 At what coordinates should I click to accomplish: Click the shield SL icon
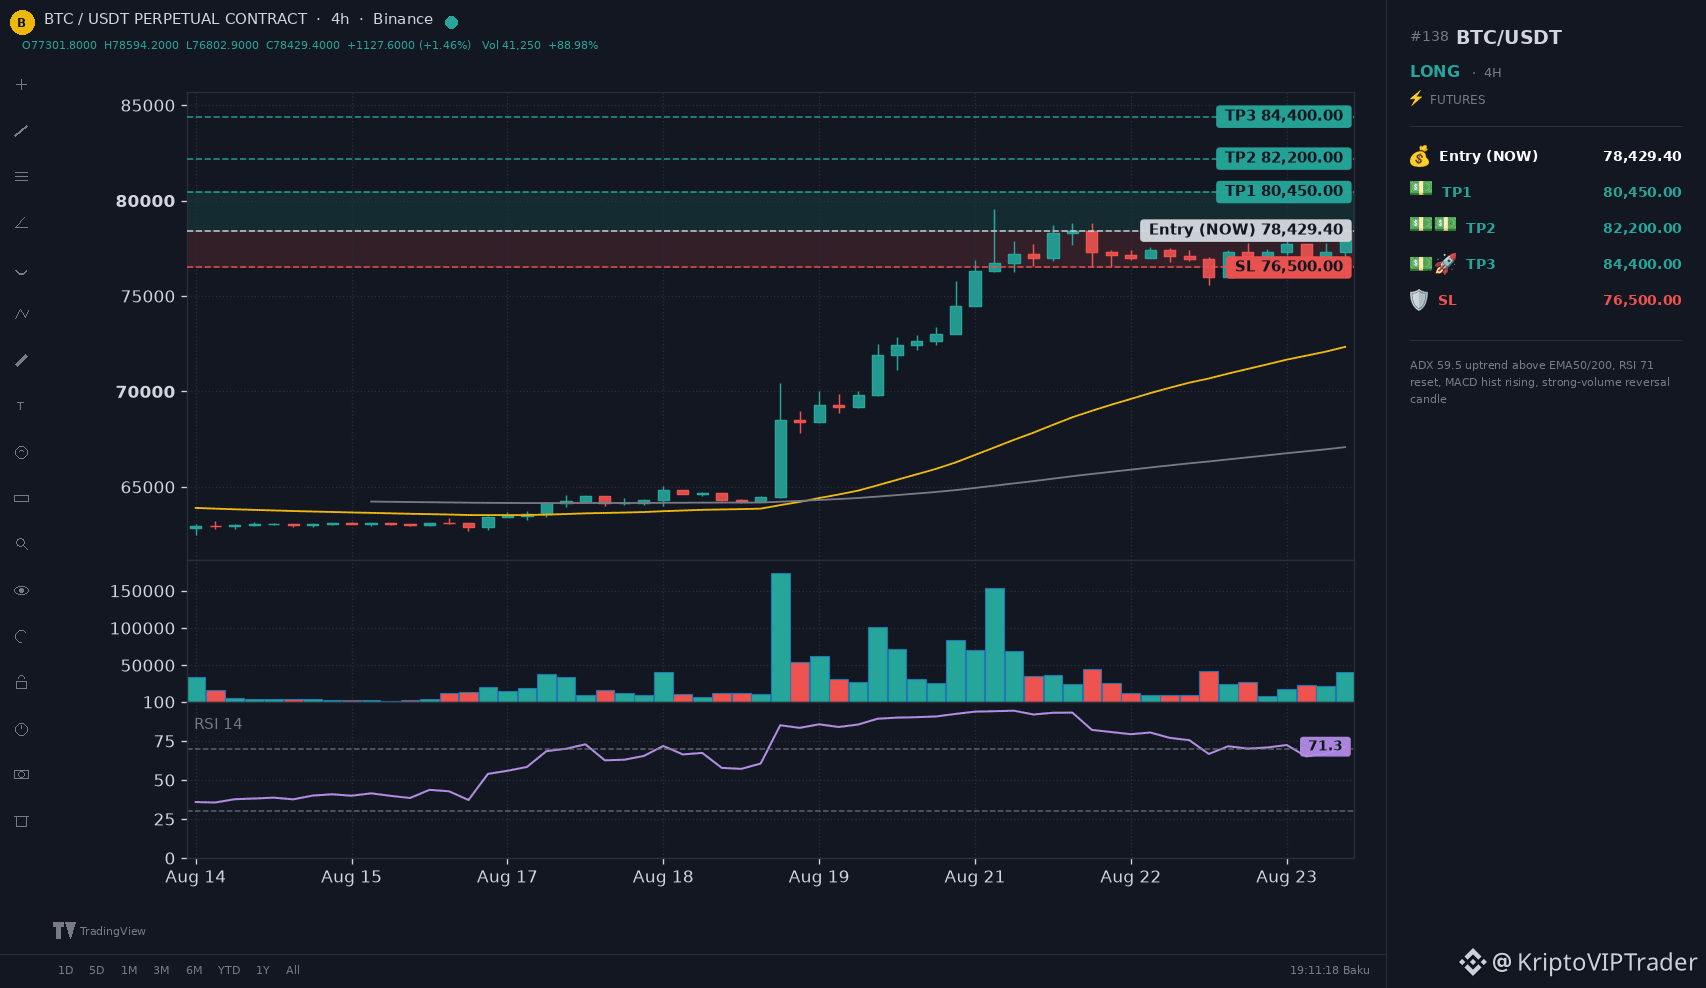[x=1419, y=300]
